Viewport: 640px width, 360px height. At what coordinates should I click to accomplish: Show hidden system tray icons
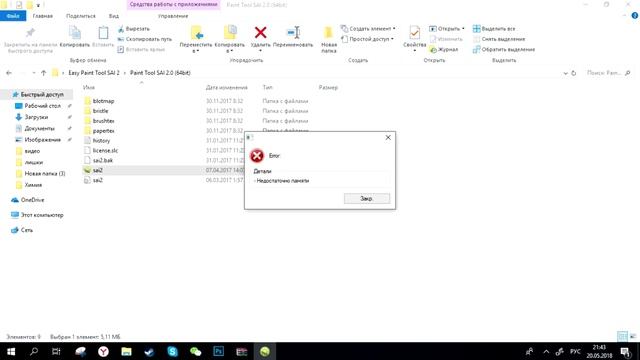tap(546, 351)
